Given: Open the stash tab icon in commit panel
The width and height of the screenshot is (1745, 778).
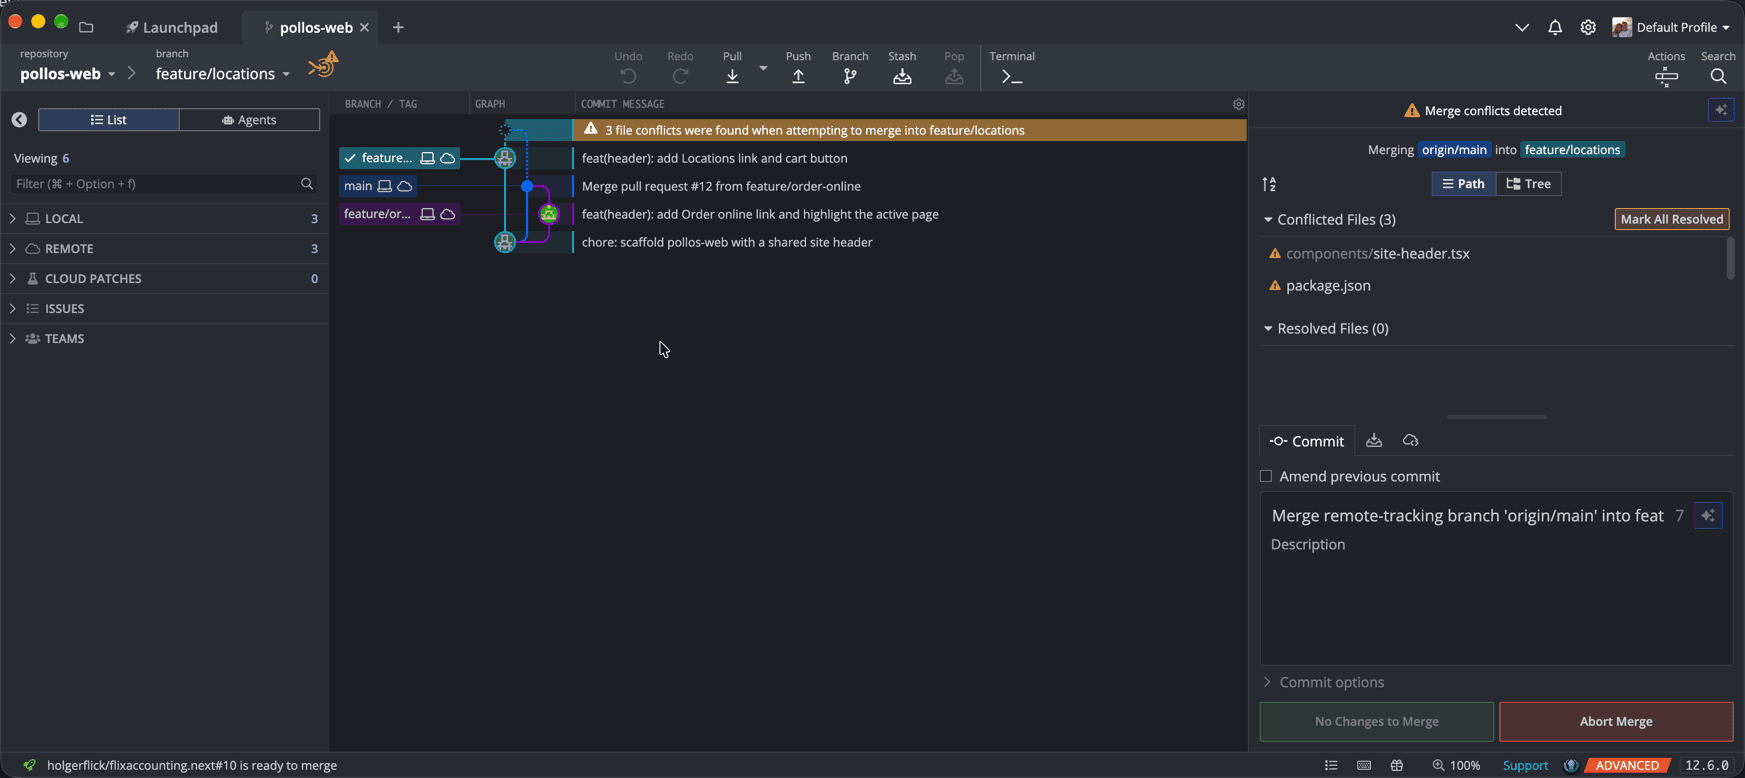Looking at the screenshot, I should click(x=1374, y=441).
